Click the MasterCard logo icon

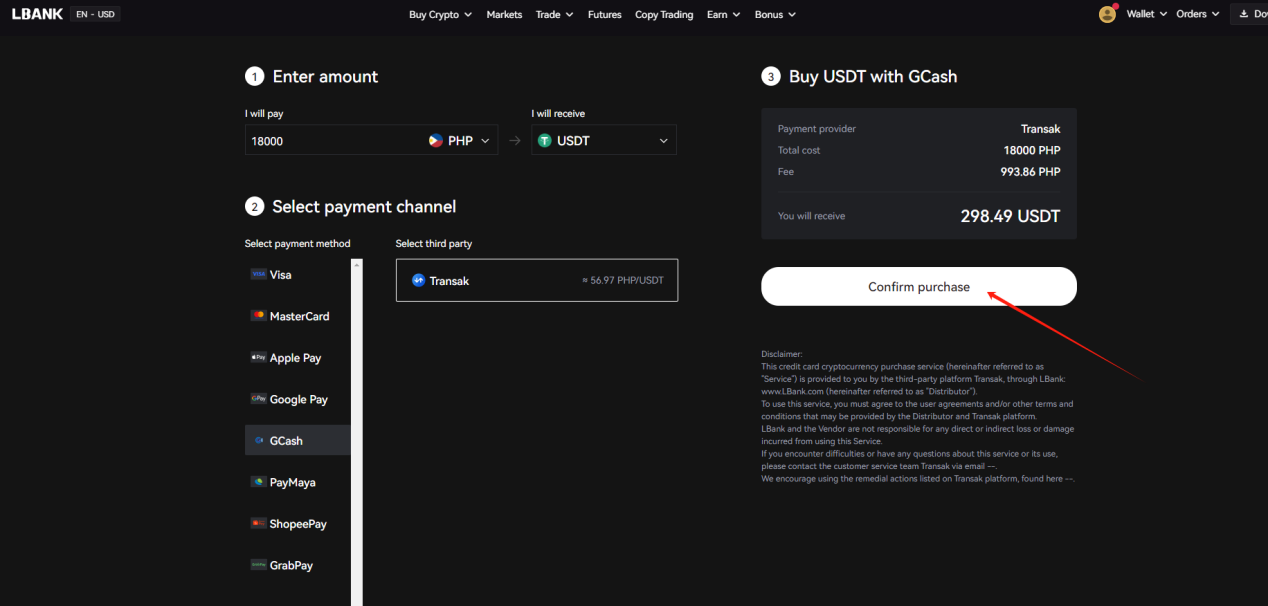point(258,316)
